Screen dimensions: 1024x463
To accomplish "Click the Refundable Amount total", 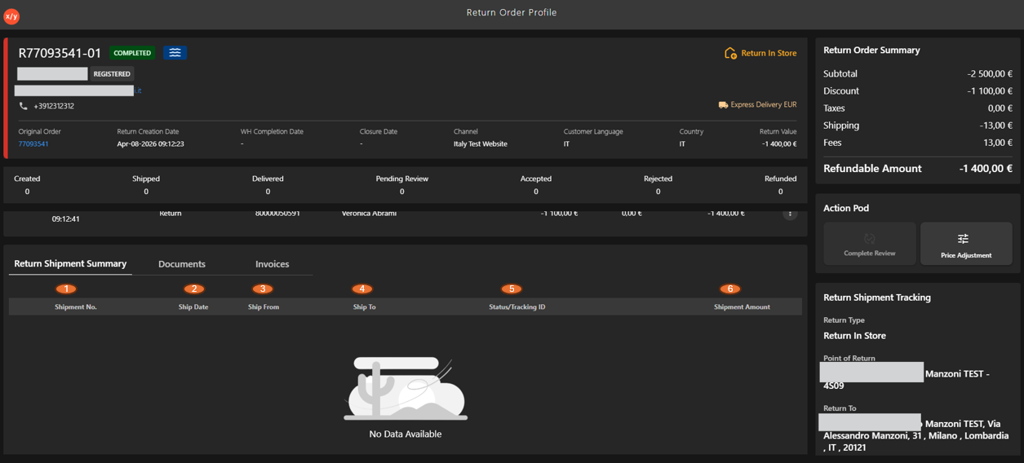I will pyautogui.click(x=918, y=168).
